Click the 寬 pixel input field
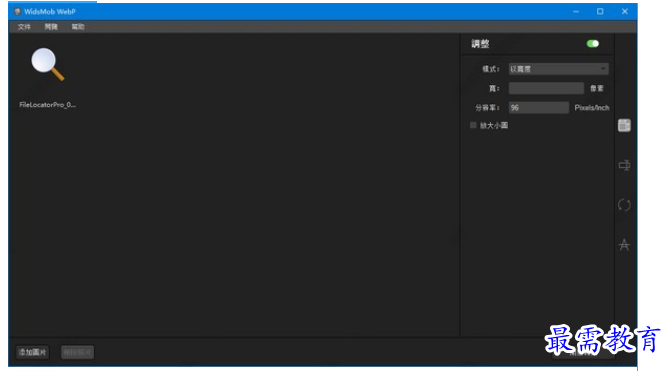The width and height of the screenshot is (669, 371). [546, 88]
